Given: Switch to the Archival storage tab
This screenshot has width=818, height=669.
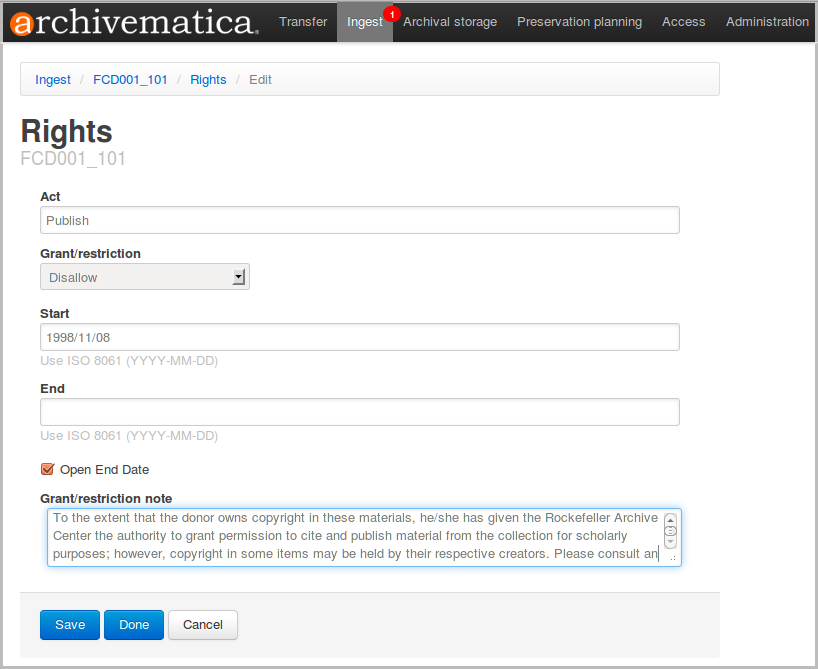Looking at the screenshot, I should 450,22.
